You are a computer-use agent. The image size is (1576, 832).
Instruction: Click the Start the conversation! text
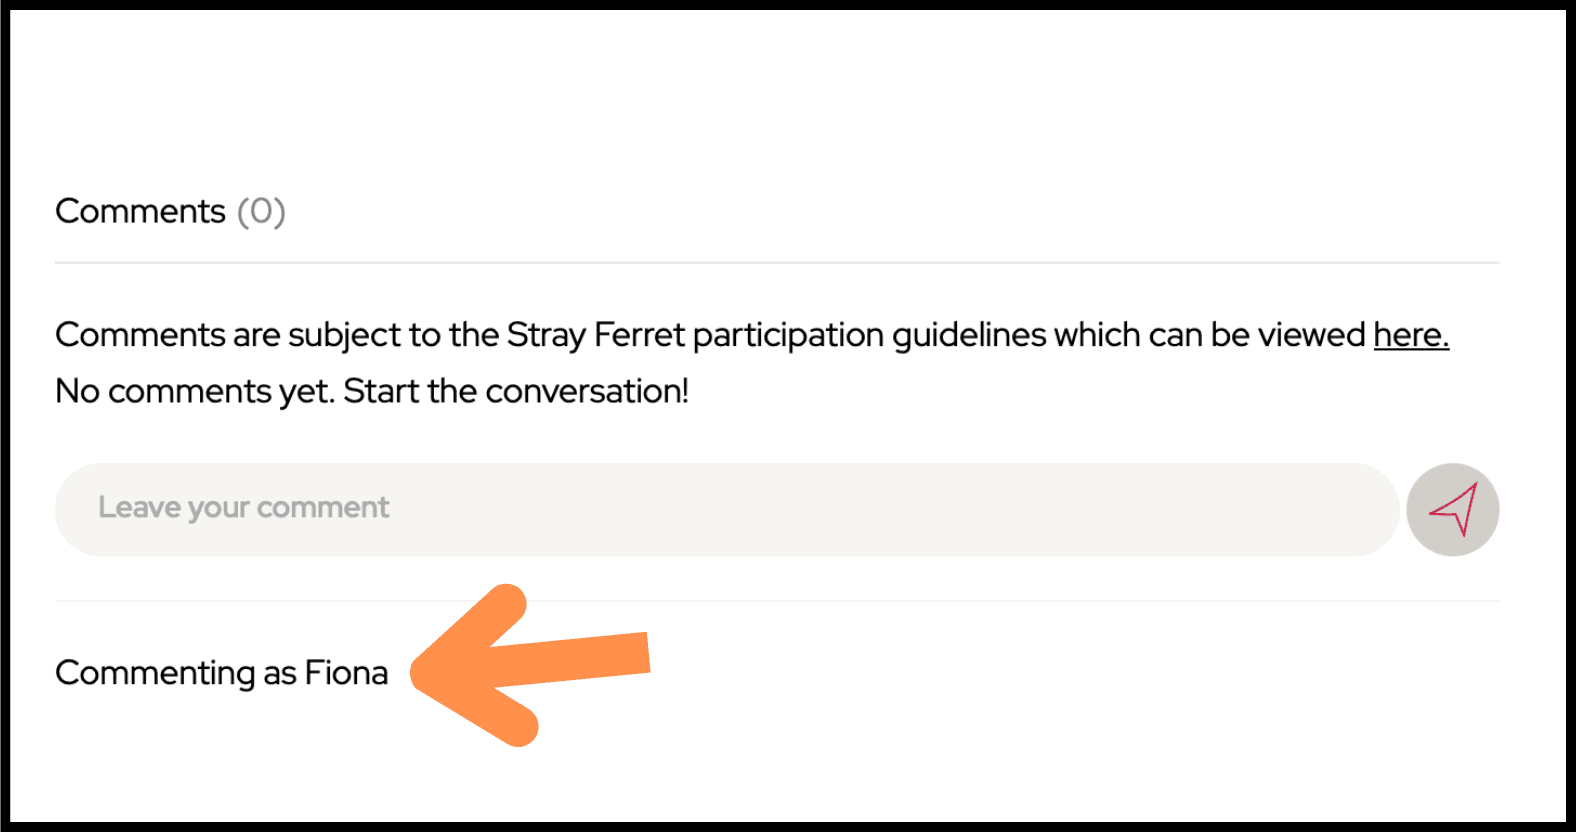(516, 391)
